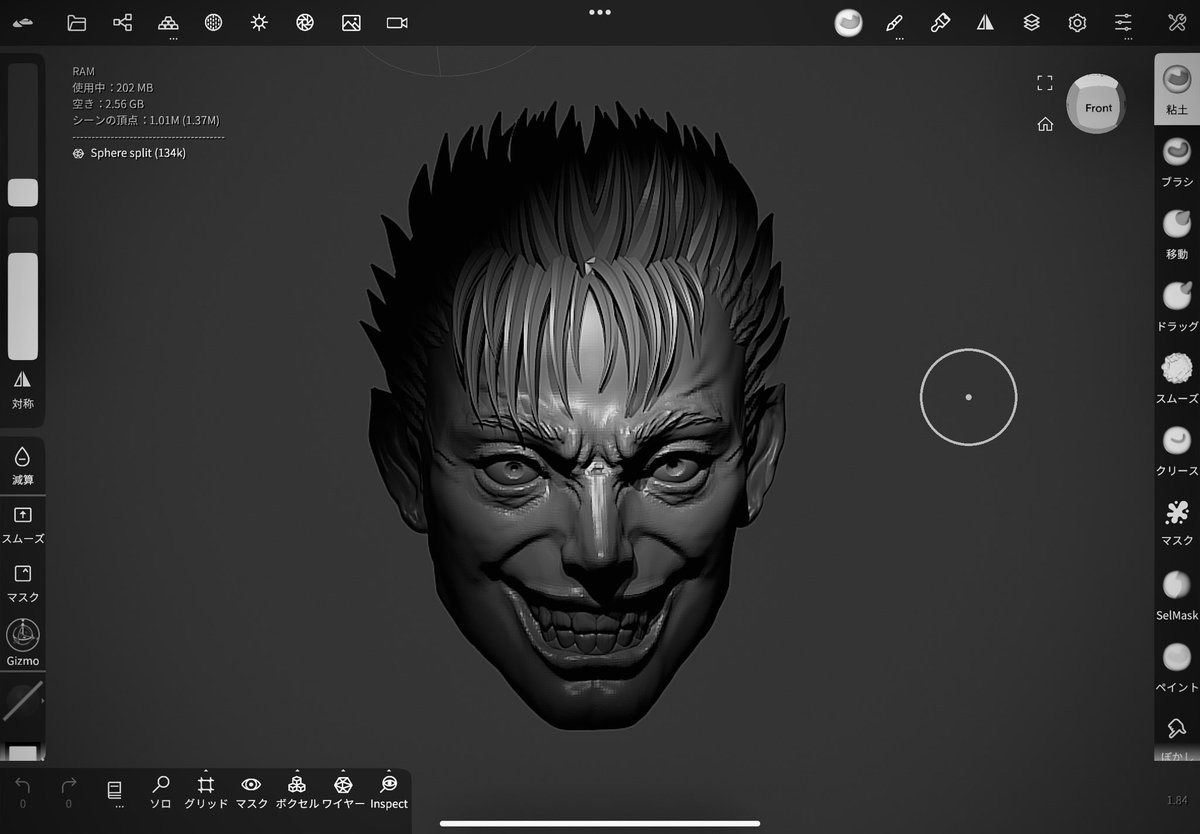Toggle 減算 subtract mode
This screenshot has height=834, width=1200.
tap(22, 466)
